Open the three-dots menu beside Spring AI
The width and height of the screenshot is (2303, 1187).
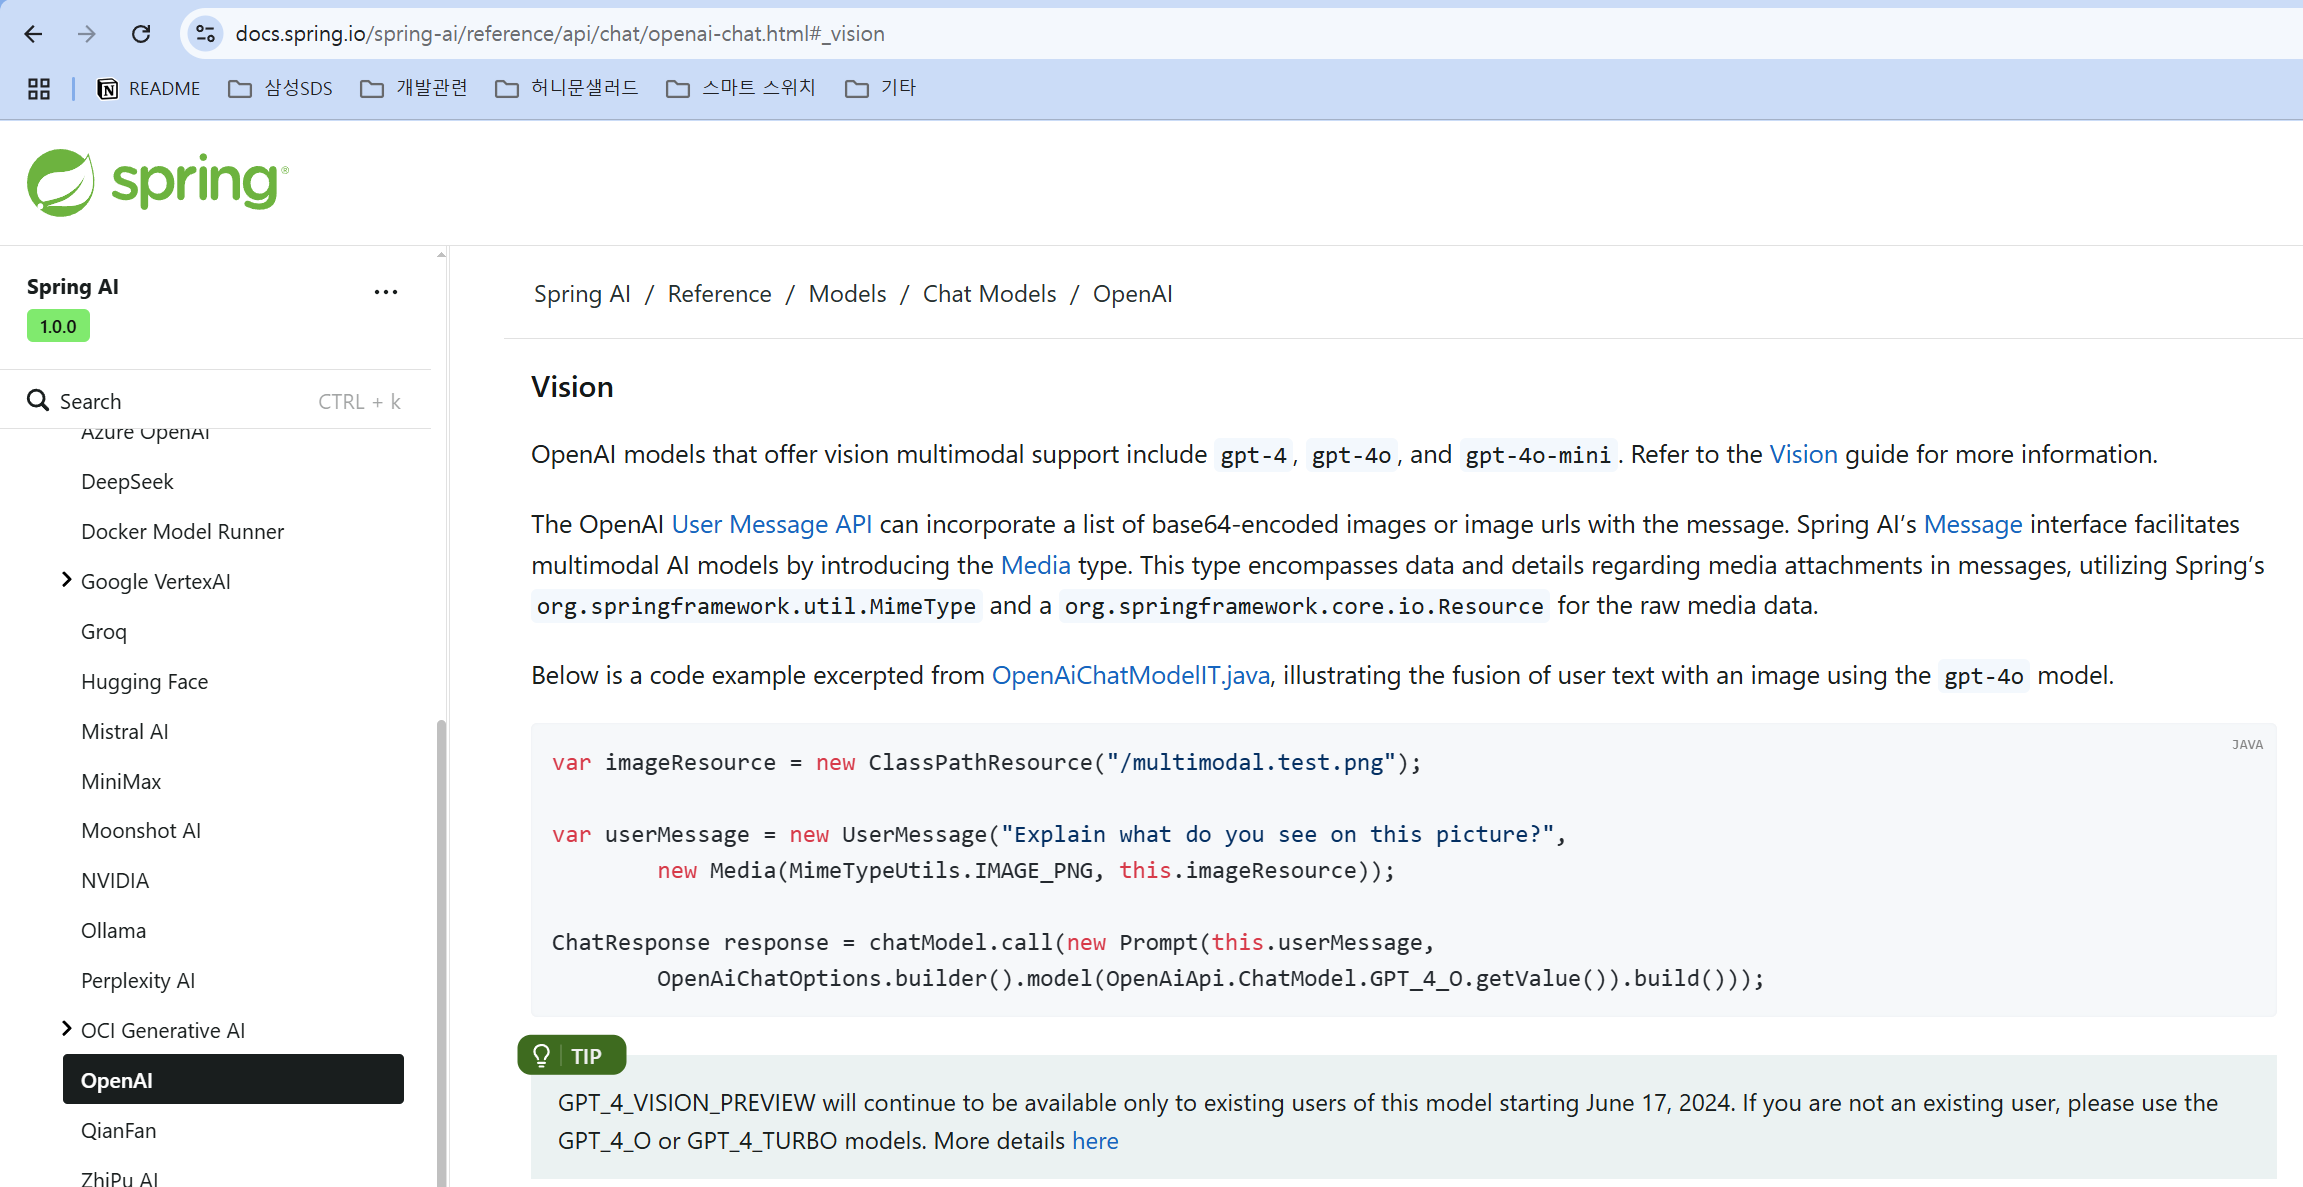point(386,292)
